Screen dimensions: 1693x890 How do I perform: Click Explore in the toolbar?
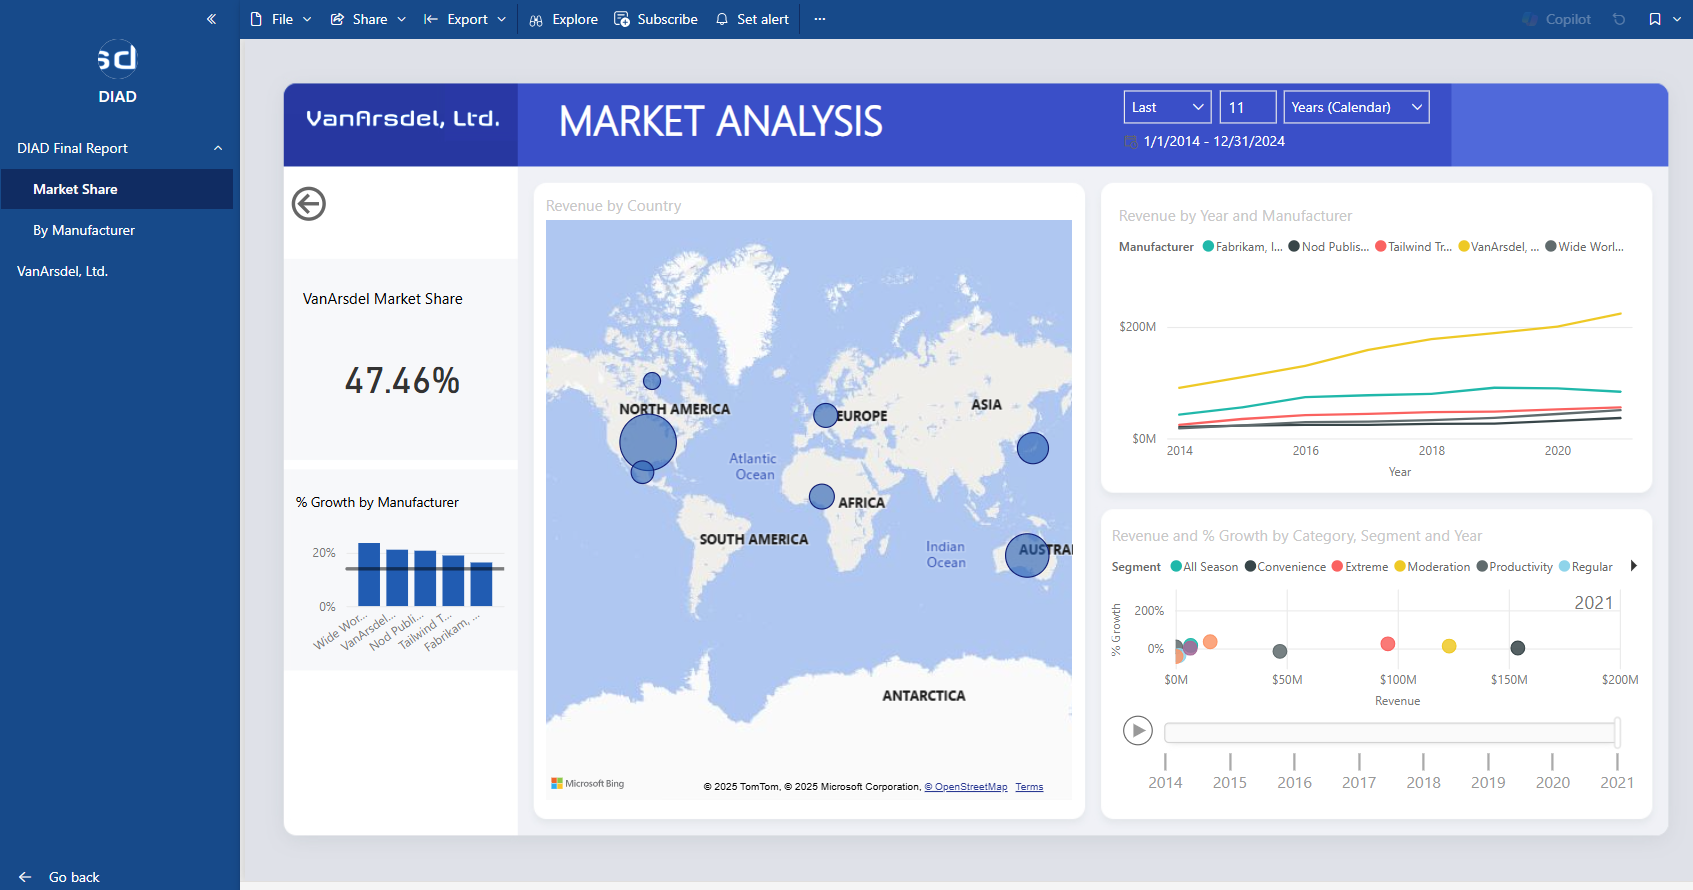point(564,19)
